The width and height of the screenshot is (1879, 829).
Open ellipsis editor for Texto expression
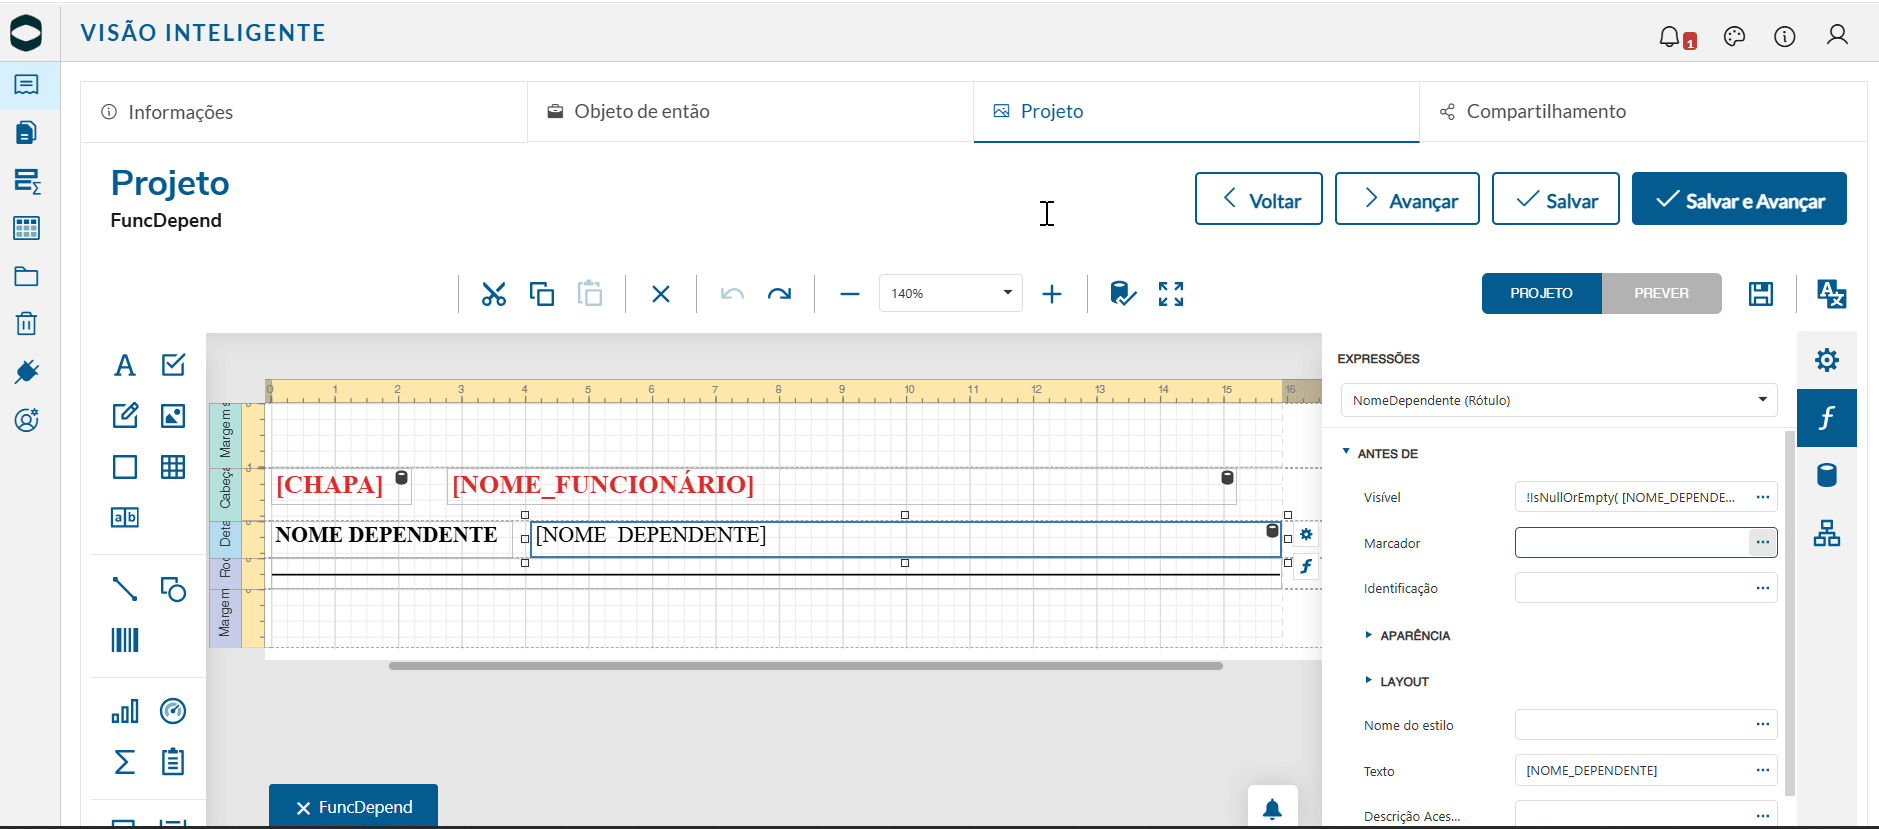point(1763,770)
